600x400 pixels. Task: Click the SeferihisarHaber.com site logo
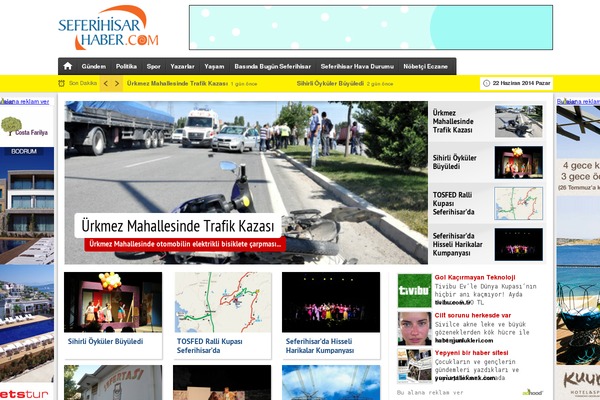point(108,28)
